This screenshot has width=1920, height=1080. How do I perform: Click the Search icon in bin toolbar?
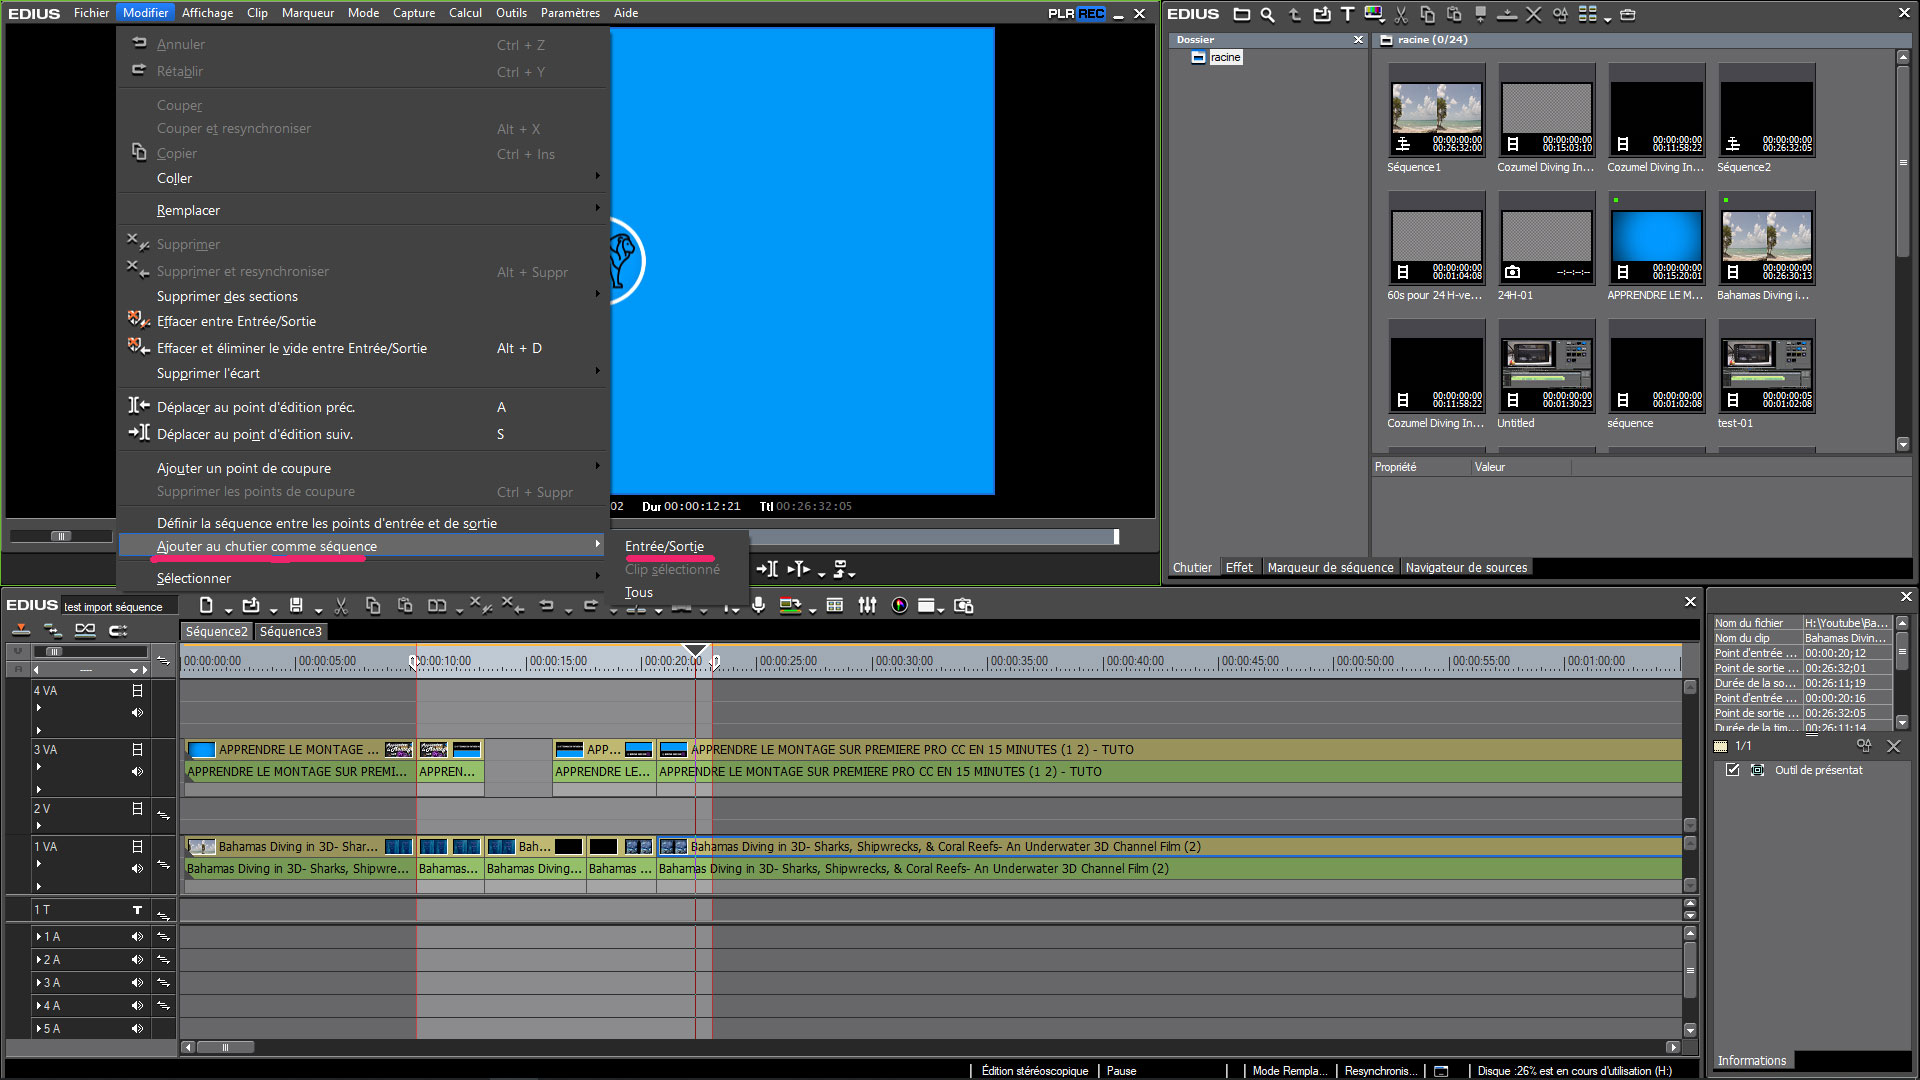coord(1268,14)
